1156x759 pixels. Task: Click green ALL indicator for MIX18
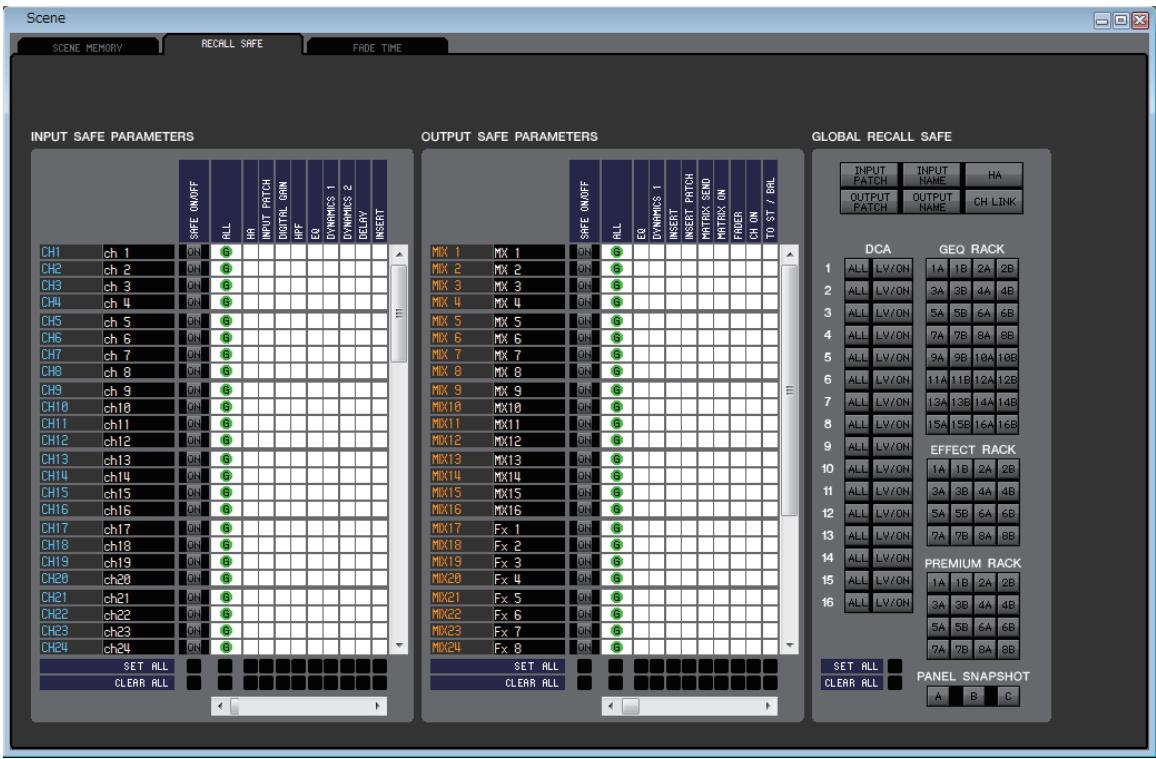point(617,545)
